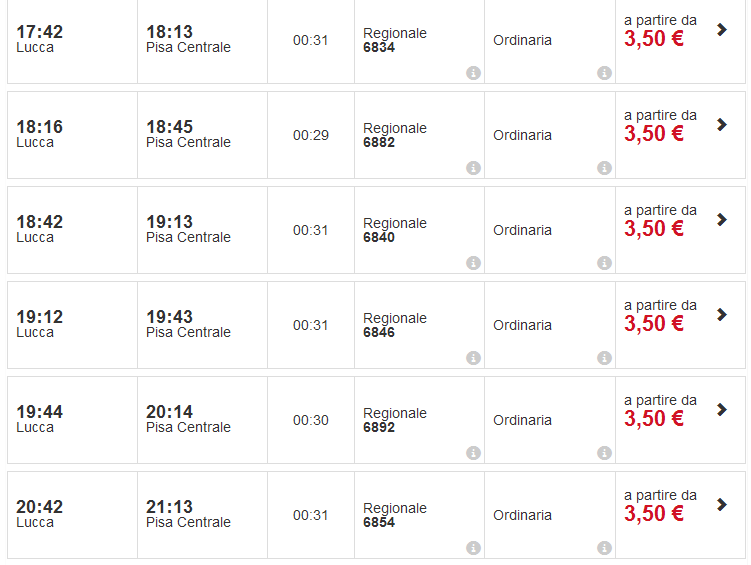Expand the 19:12 Lucca departure arrow
751x565 pixels.
722,315
